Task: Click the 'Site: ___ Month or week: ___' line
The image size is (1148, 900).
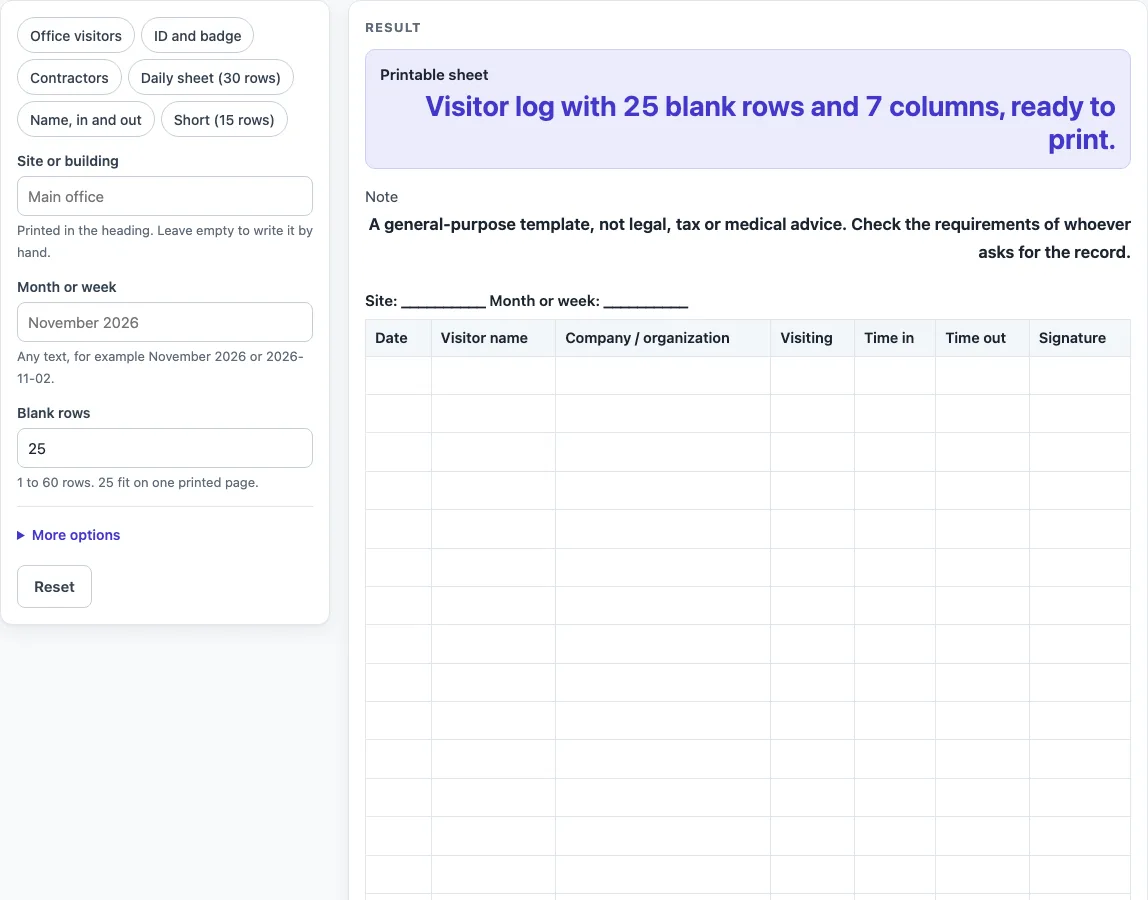Action: click(x=526, y=301)
